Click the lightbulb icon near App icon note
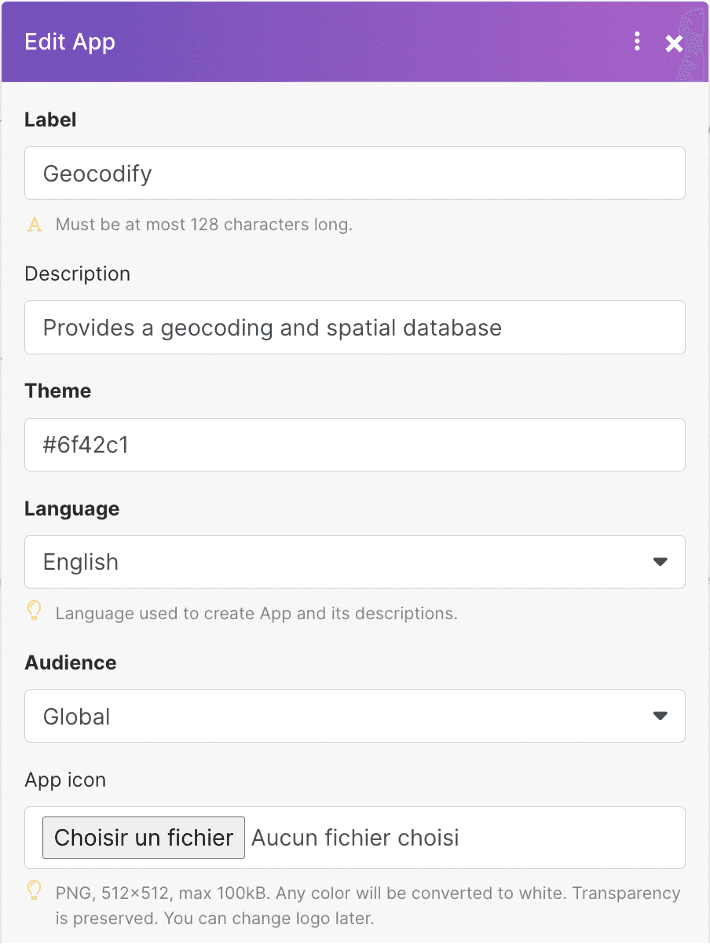This screenshot has height=944, width=710. coord(33,893)
